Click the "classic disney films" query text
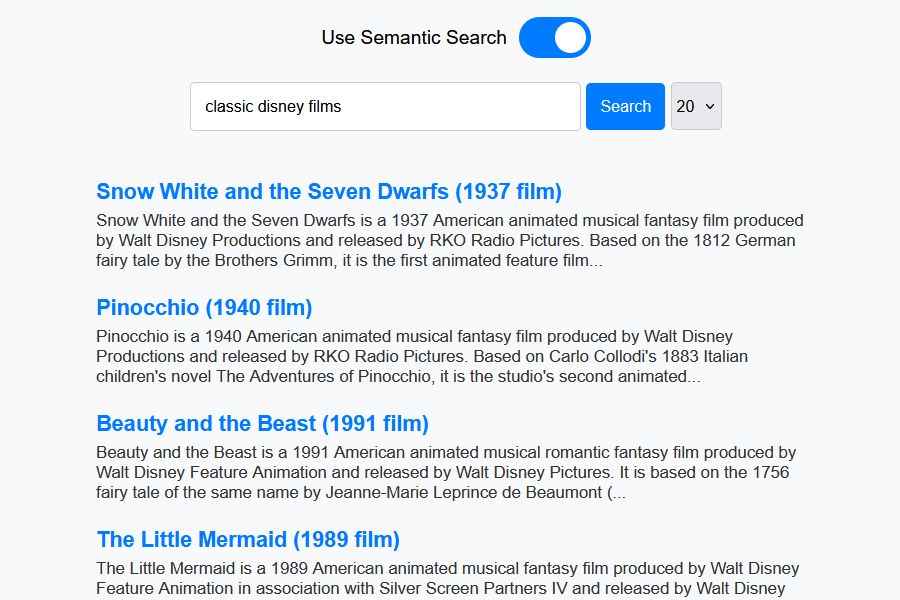 coord(273,106)
